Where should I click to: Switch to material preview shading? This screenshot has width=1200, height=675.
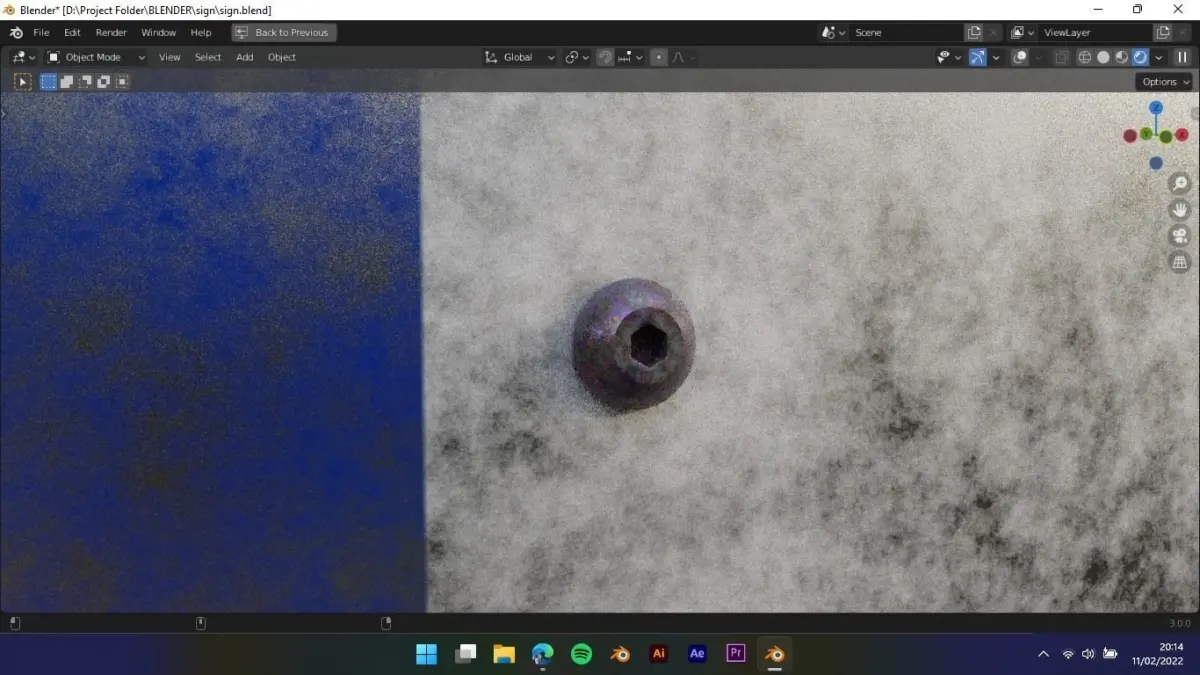coord(1122,57)
